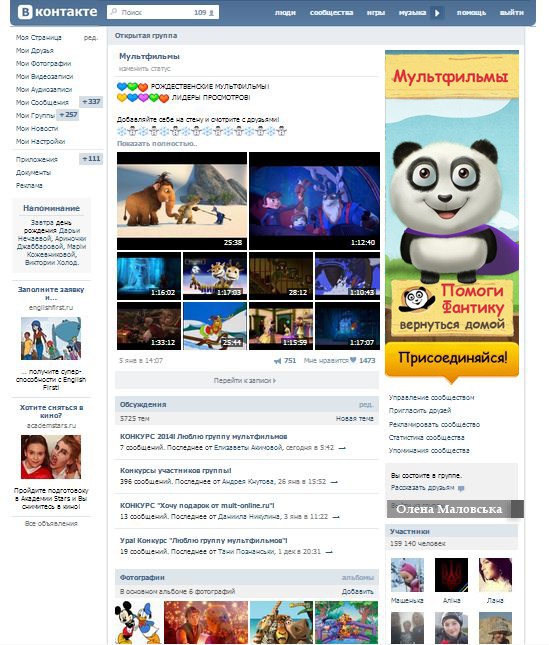Click the +337 messages counter badge
Image resolution: width=549 pixels, height=645 pixels.
[x=91, y=102]
